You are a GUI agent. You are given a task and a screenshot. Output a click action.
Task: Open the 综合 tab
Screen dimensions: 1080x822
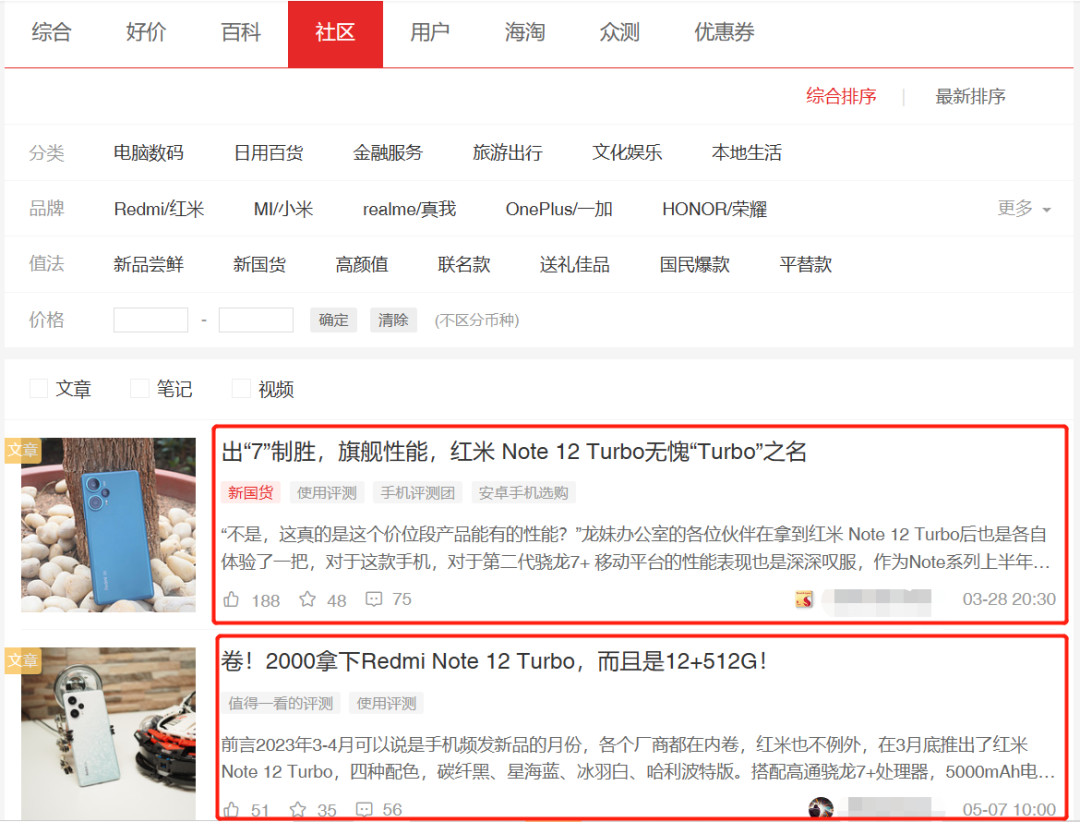[x=51, y=32]
